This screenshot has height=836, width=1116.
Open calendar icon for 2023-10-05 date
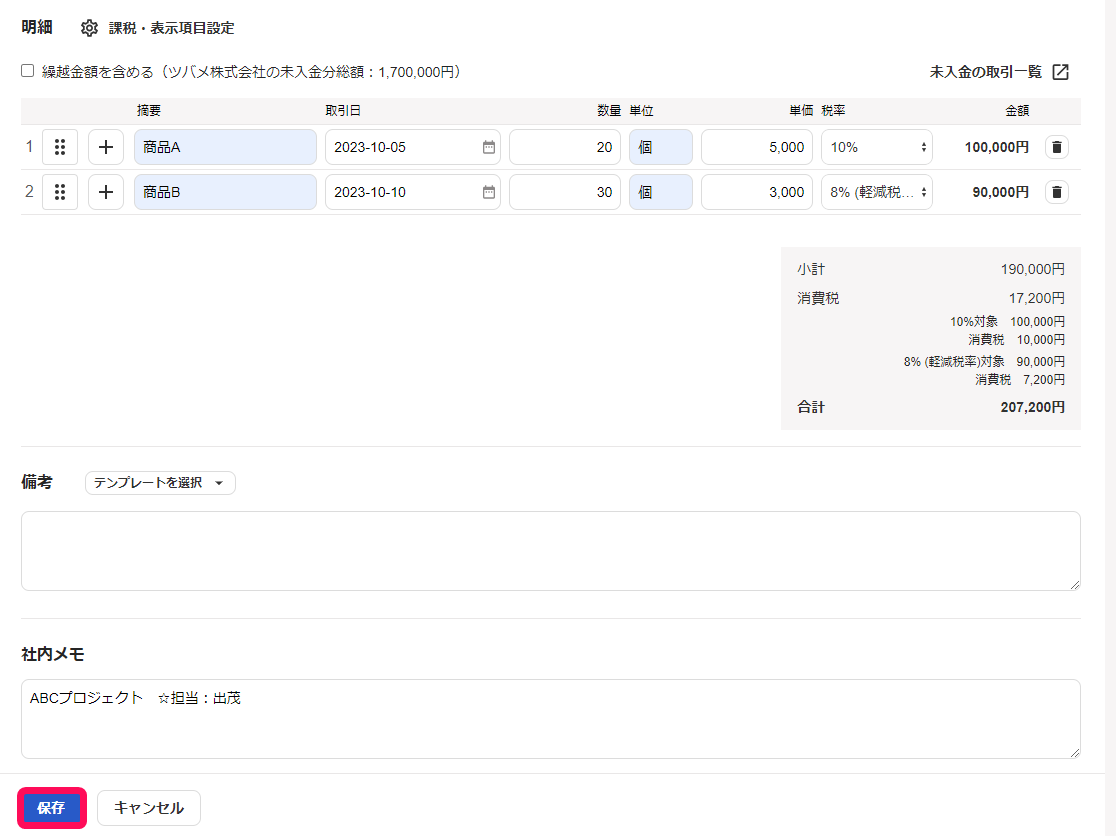click(x=489, y=147)
